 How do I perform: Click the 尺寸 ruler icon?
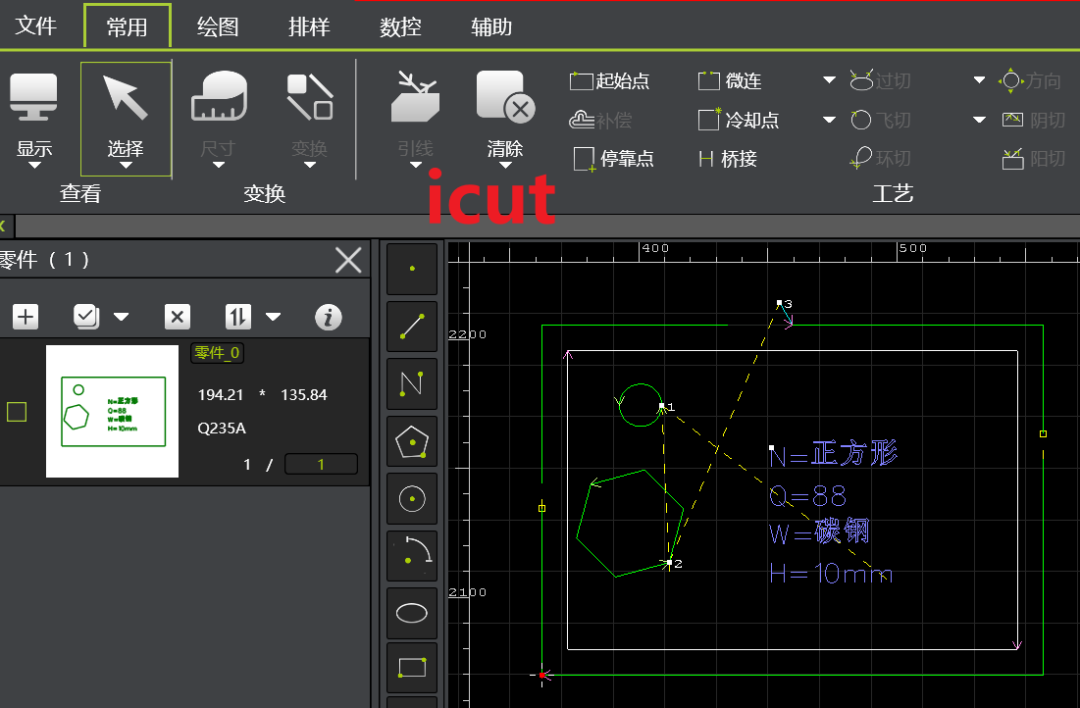pos(218,96)
